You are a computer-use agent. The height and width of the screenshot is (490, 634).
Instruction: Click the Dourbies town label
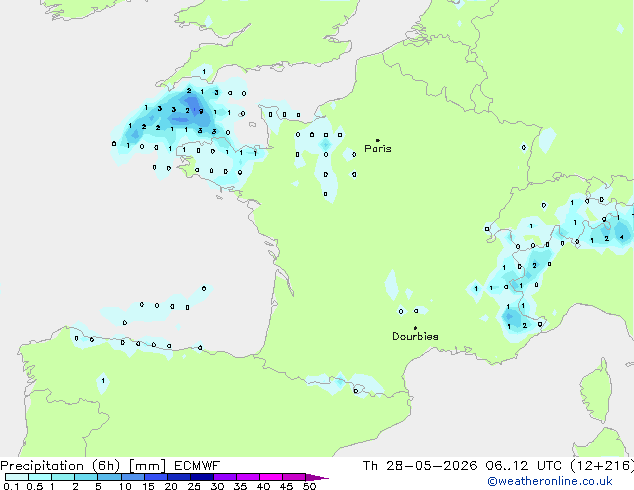click(415, 336)
